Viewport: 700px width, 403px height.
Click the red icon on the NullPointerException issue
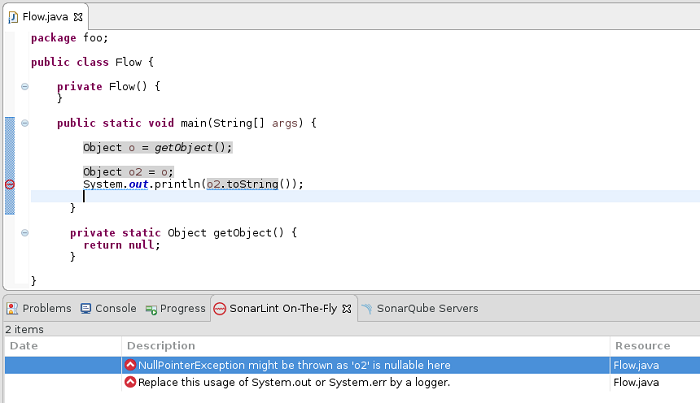130,366
